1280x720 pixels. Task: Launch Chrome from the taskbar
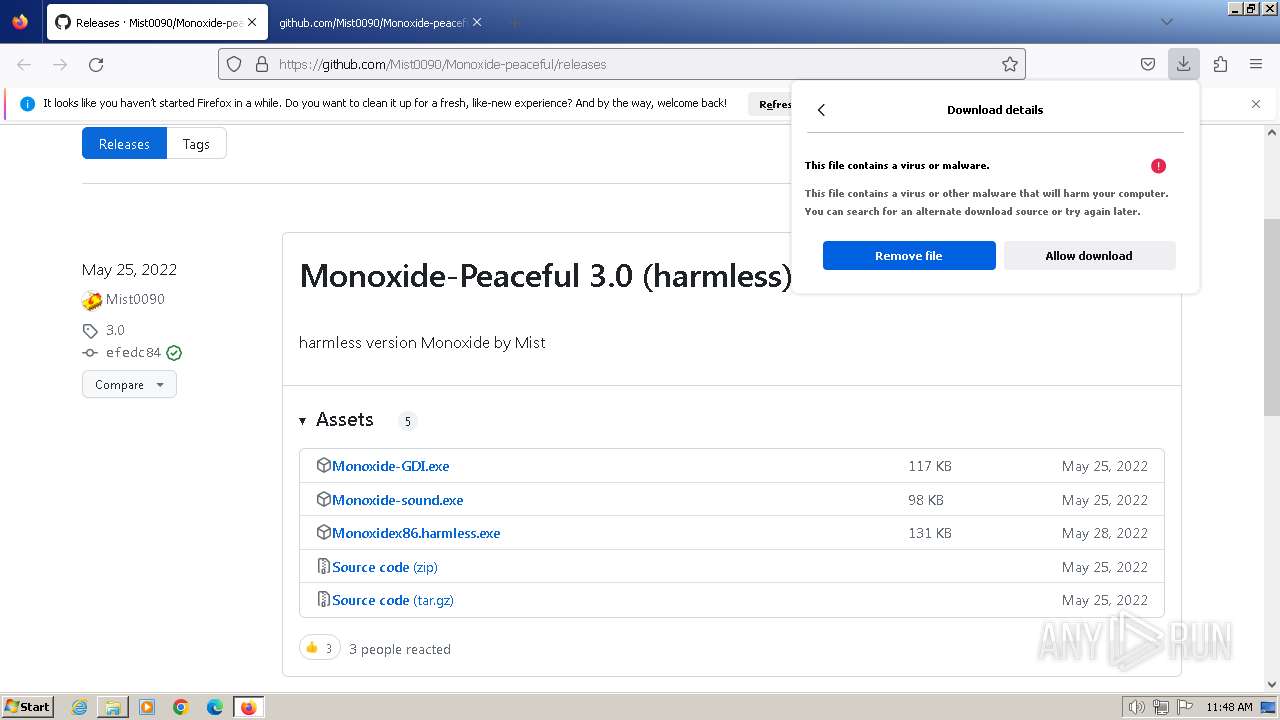coord(181,707)
